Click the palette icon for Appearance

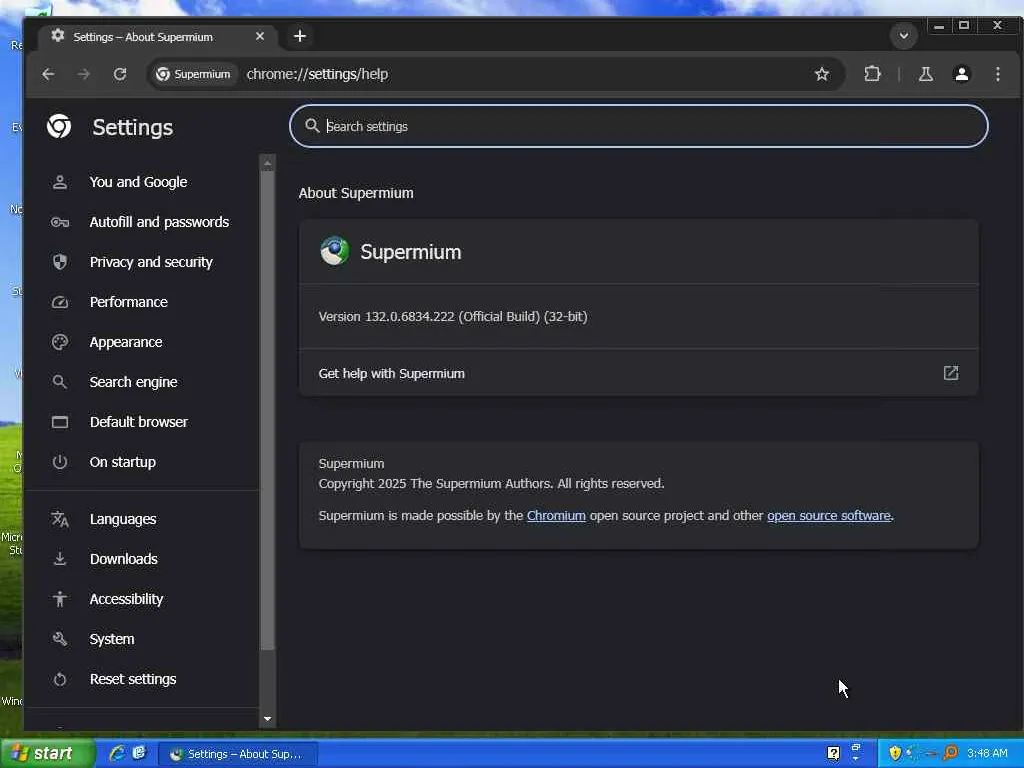(x=59, y=342)
